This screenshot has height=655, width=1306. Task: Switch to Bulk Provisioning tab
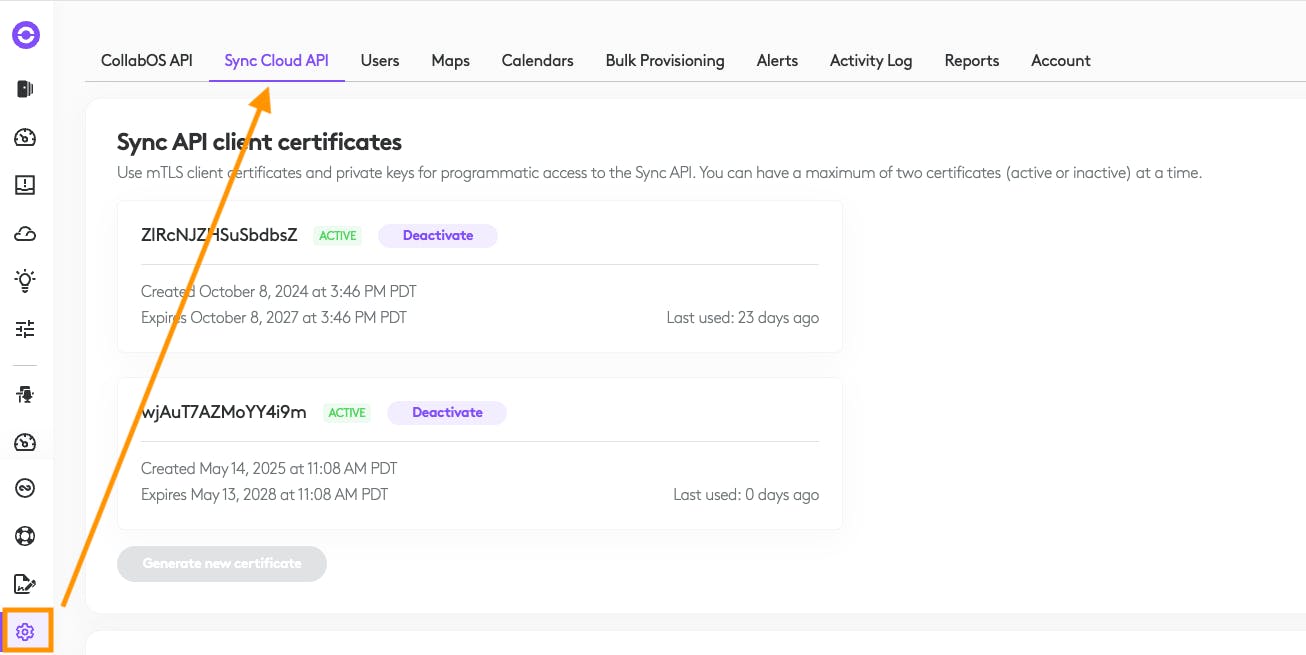665,60
